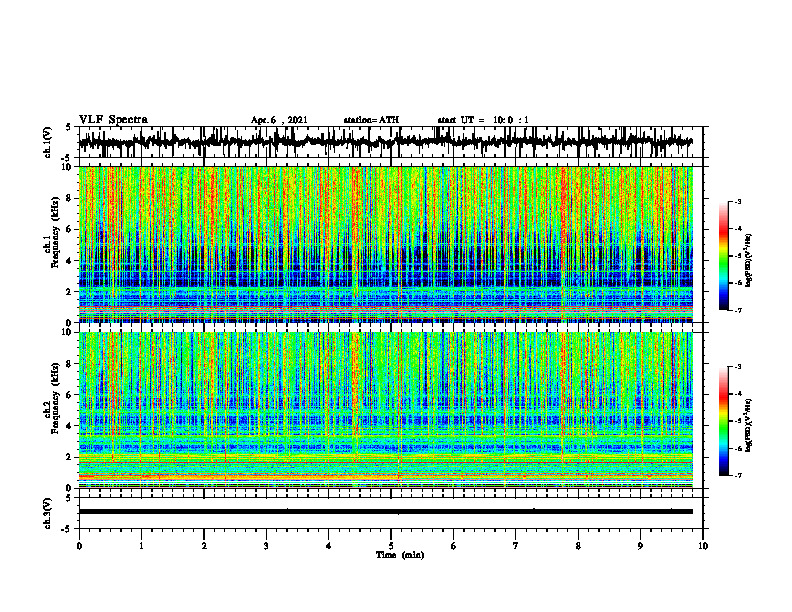Viewport: 792px width, 612px height.
Task: Click the ch.1 colorbar log(PSD) label
Action: click(749, 260)
